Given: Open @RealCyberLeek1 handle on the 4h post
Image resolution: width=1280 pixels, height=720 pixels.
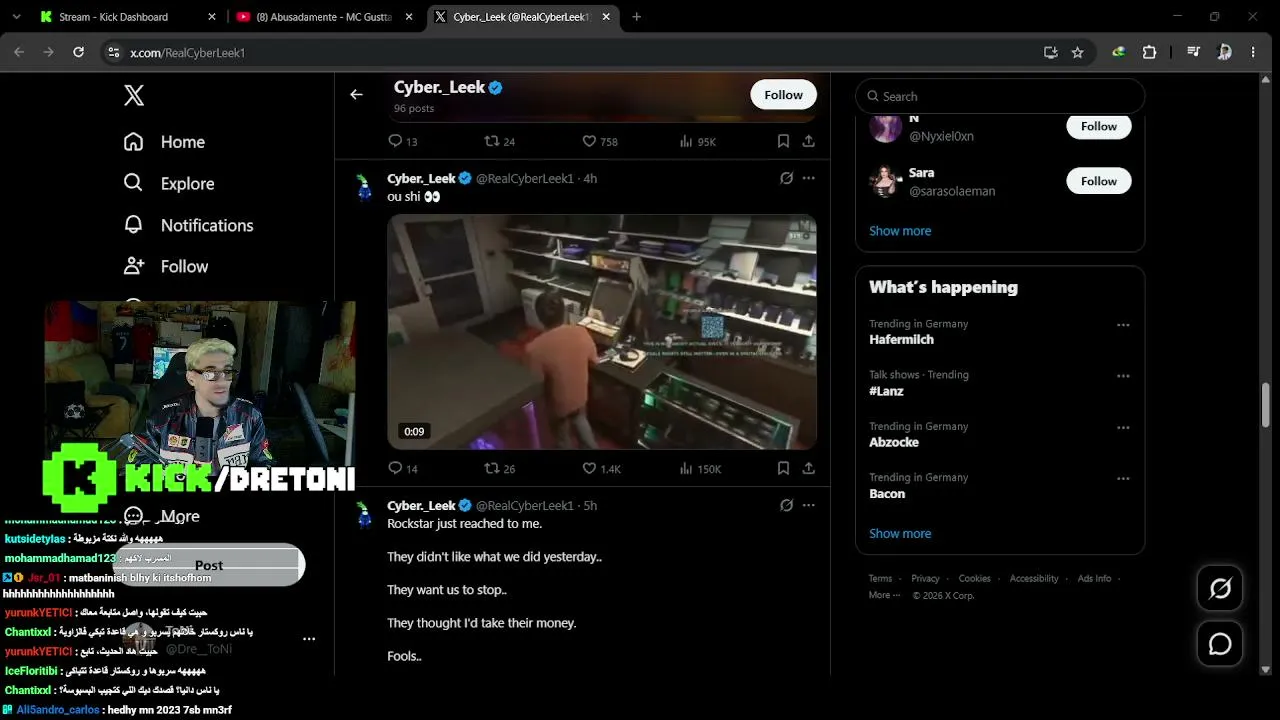Looking at the screenshot, I should (x=525, y=178).
